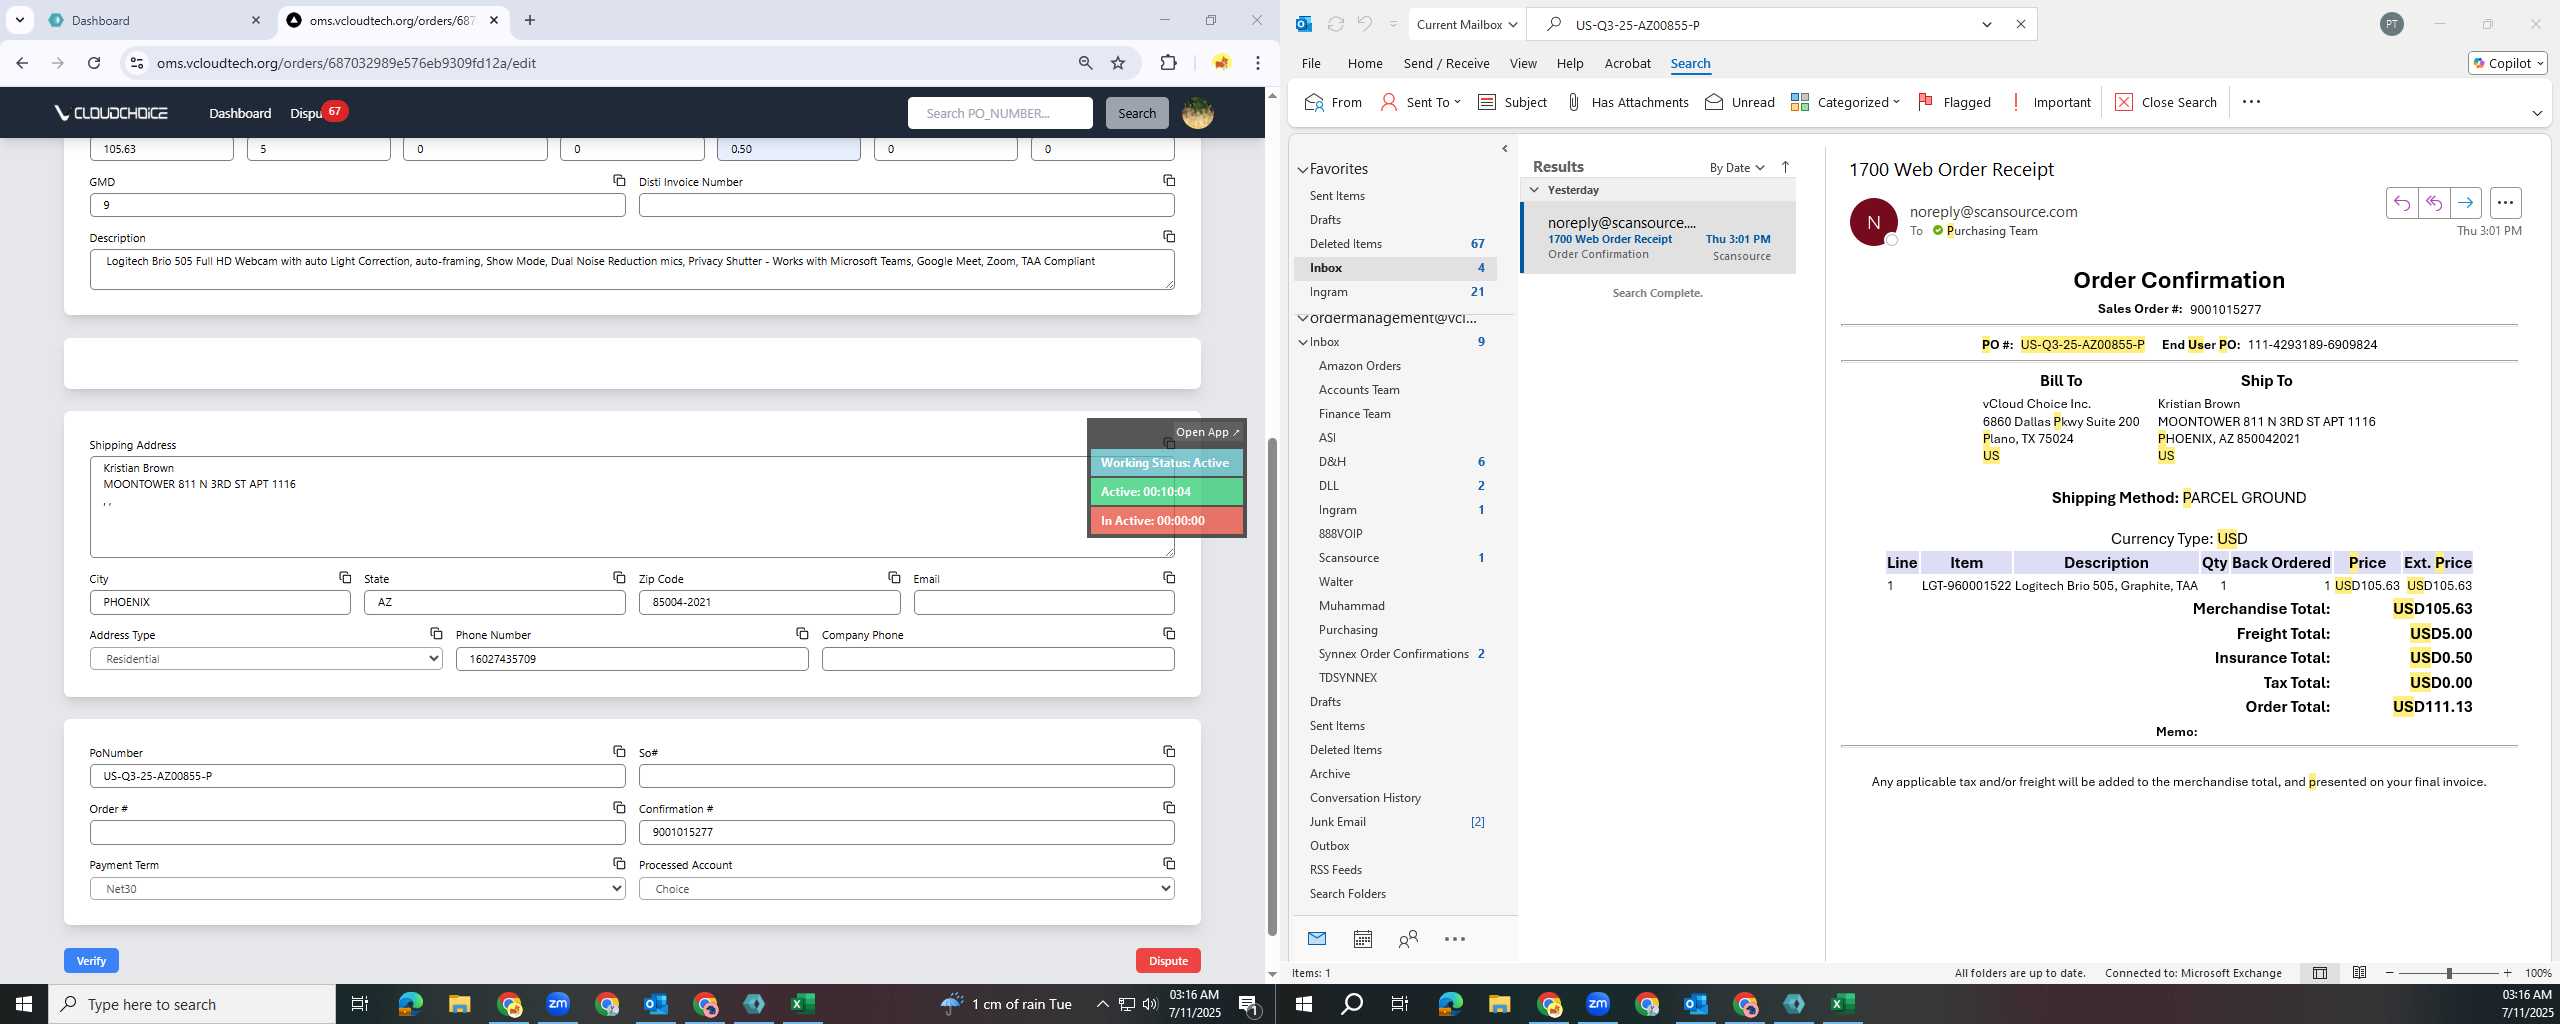
Task: Open the Sent To filter dropdown
Action: [1420, 102]
